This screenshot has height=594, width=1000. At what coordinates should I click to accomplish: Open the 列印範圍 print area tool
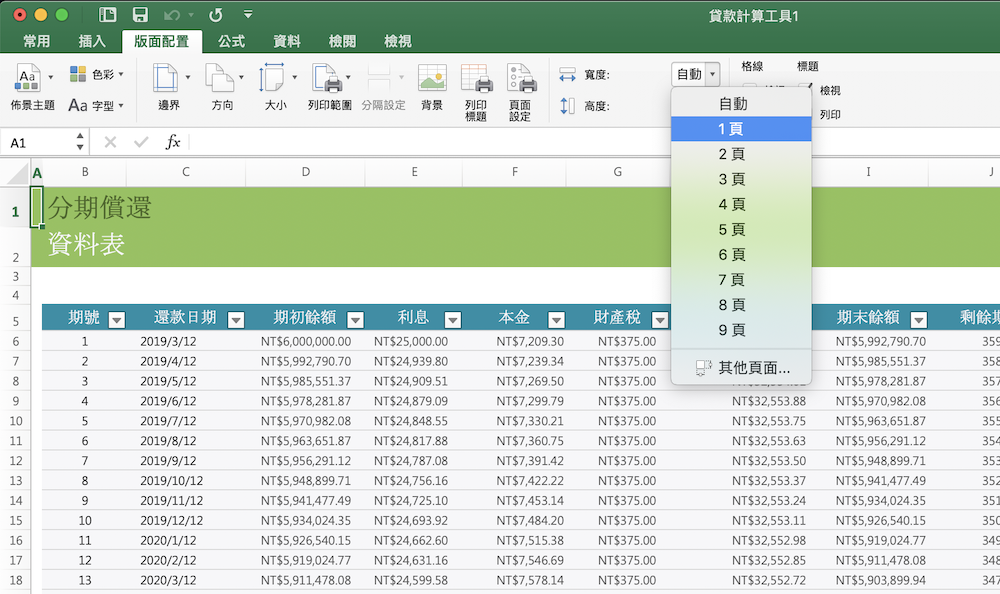(328, 80)
